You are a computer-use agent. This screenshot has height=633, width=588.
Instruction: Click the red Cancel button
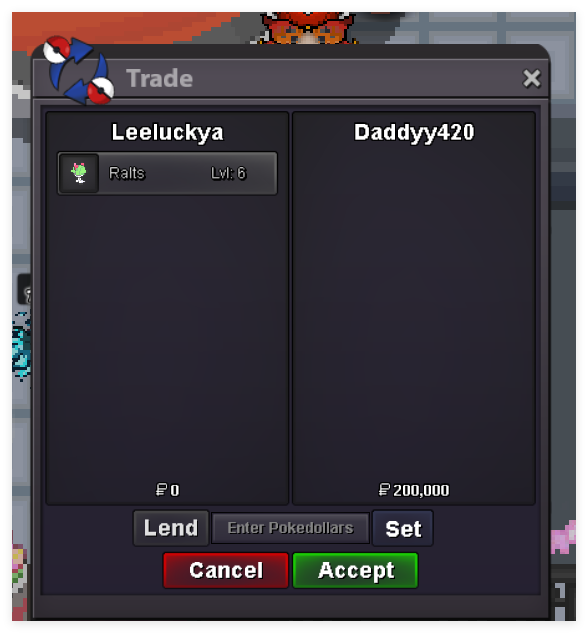point(226,570)
